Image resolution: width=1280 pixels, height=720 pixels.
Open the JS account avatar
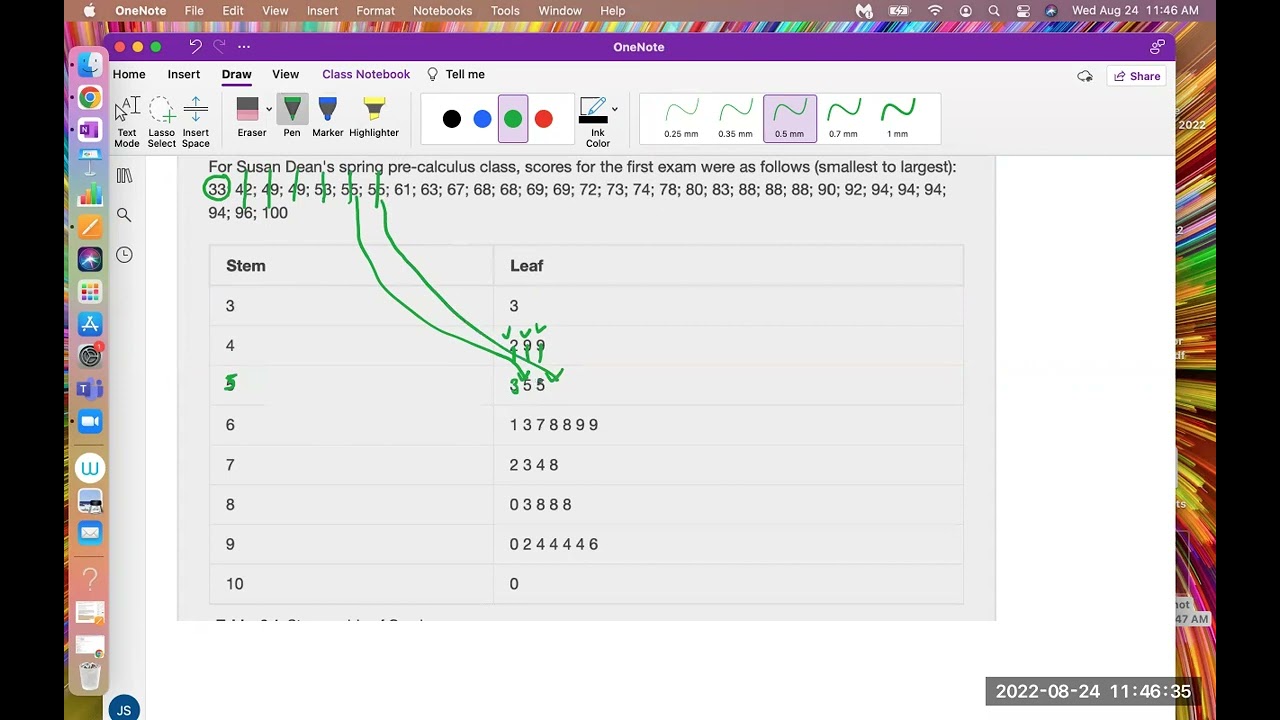(x=124, y=709)
